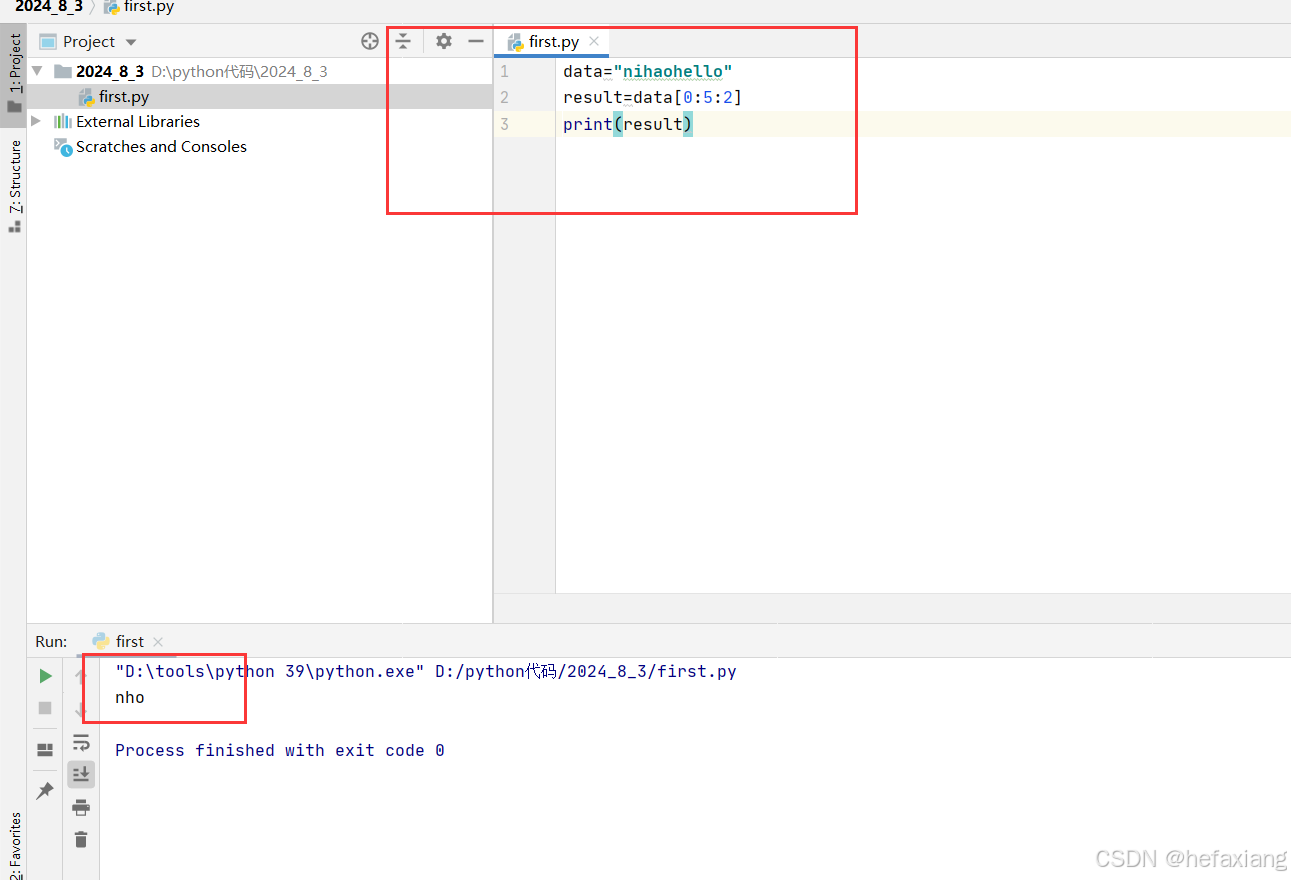Toggle soft-wrap in Run console
Image resolution: width=1291 pixels, height=880 pixels.
(x=81, y=743)
